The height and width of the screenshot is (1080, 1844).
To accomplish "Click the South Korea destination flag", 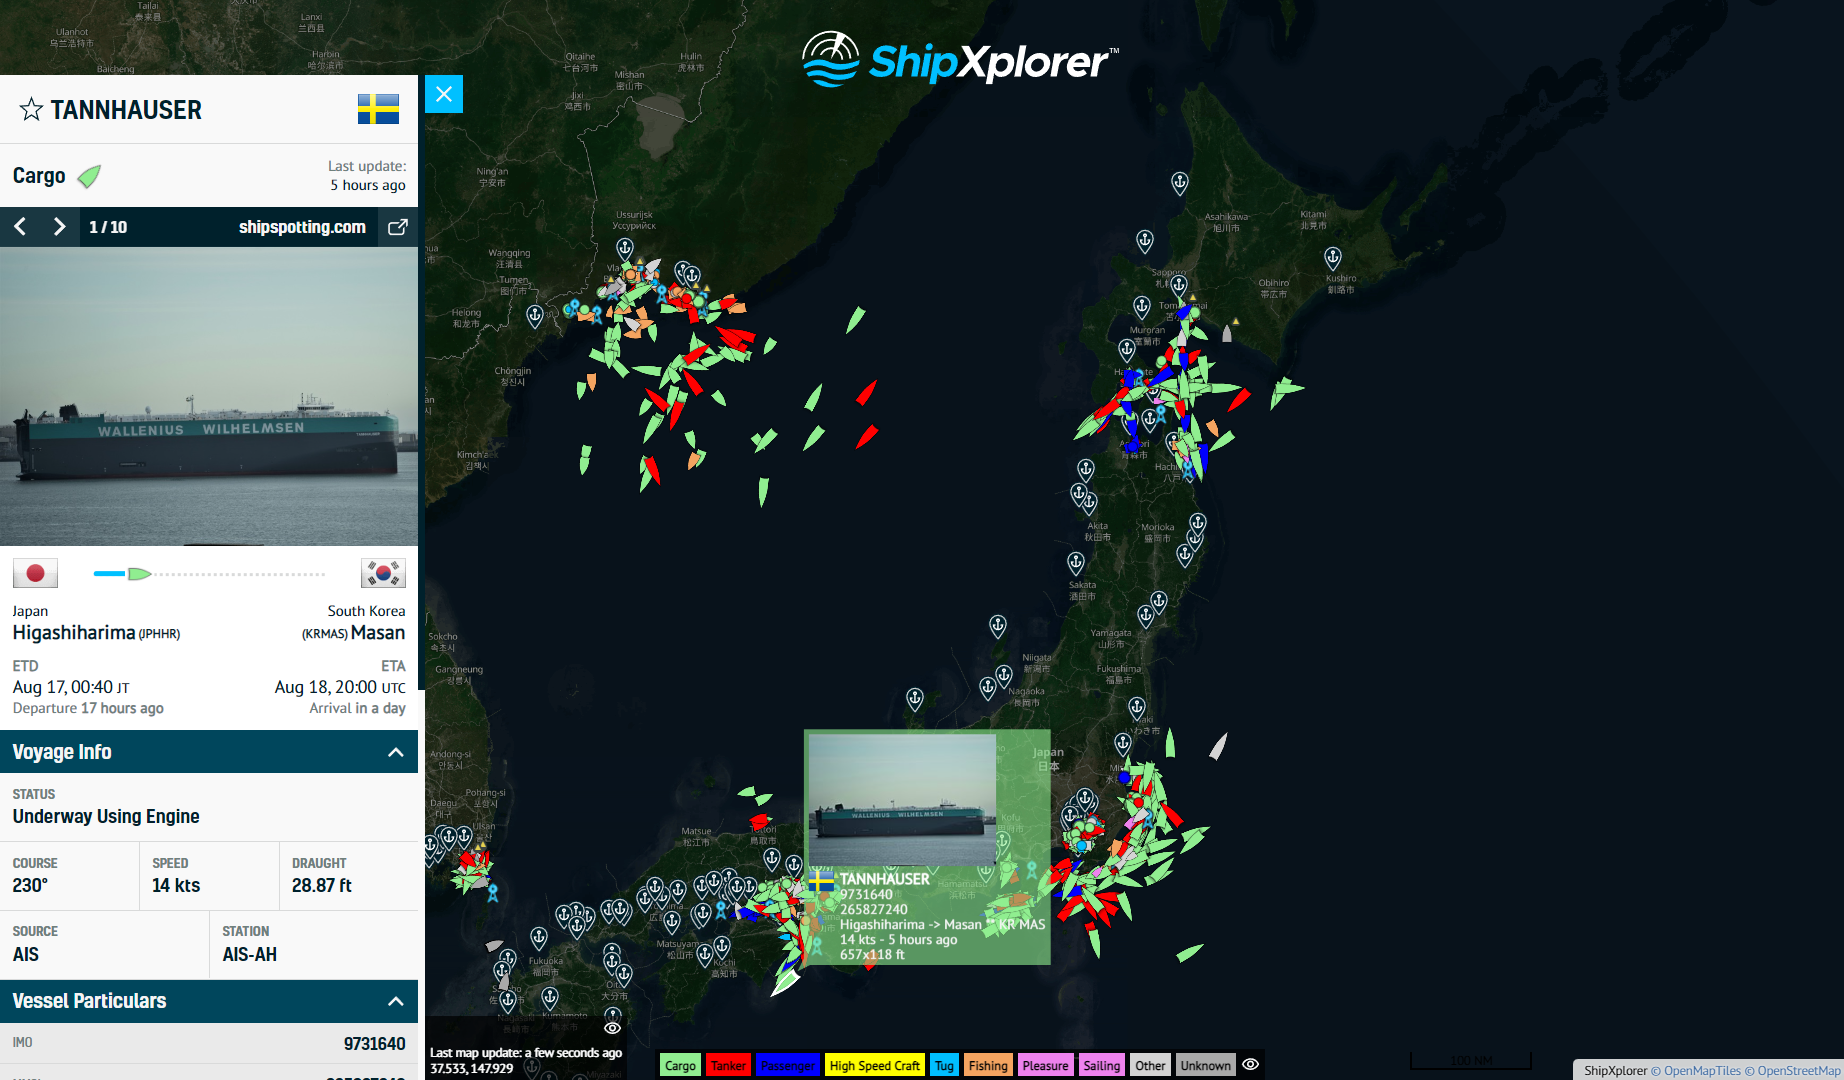I will pyautogui.click(x=383, y=573).
